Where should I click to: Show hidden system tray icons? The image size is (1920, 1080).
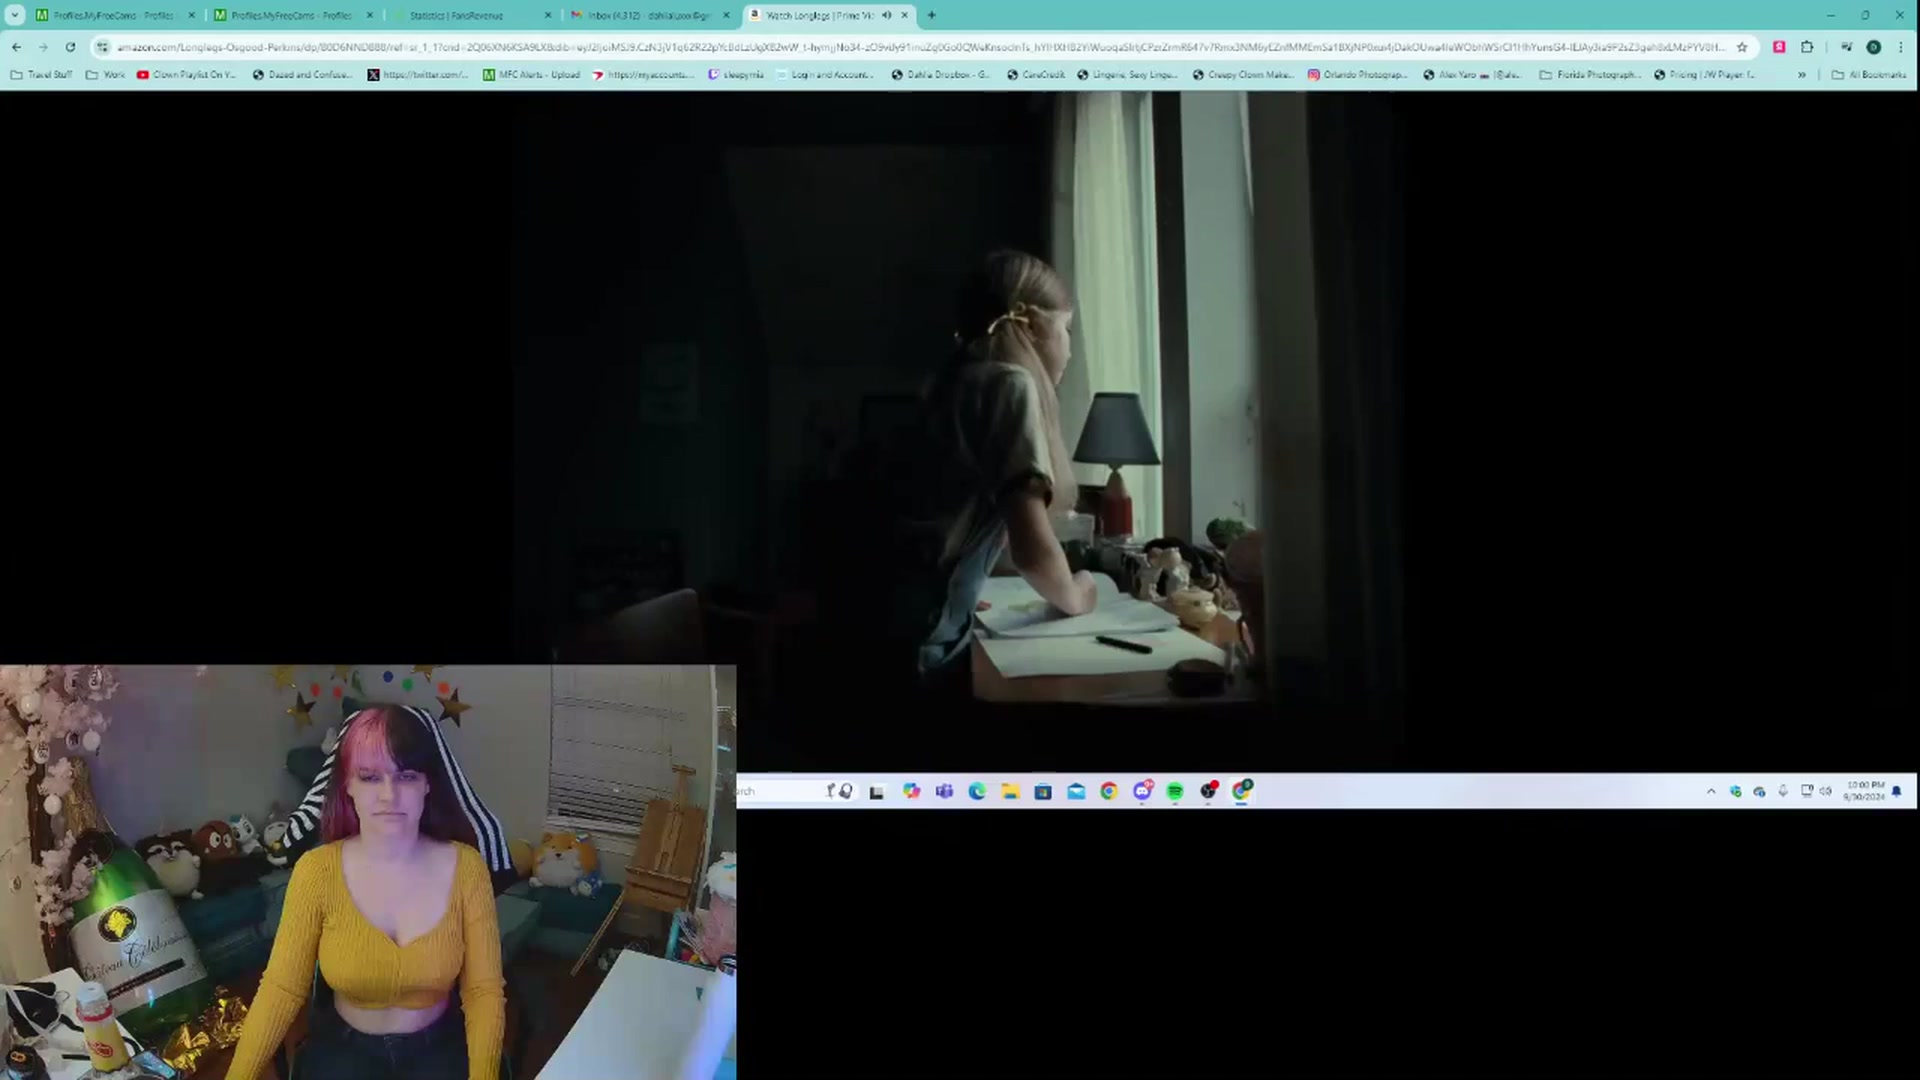[x=1711, y=791]
